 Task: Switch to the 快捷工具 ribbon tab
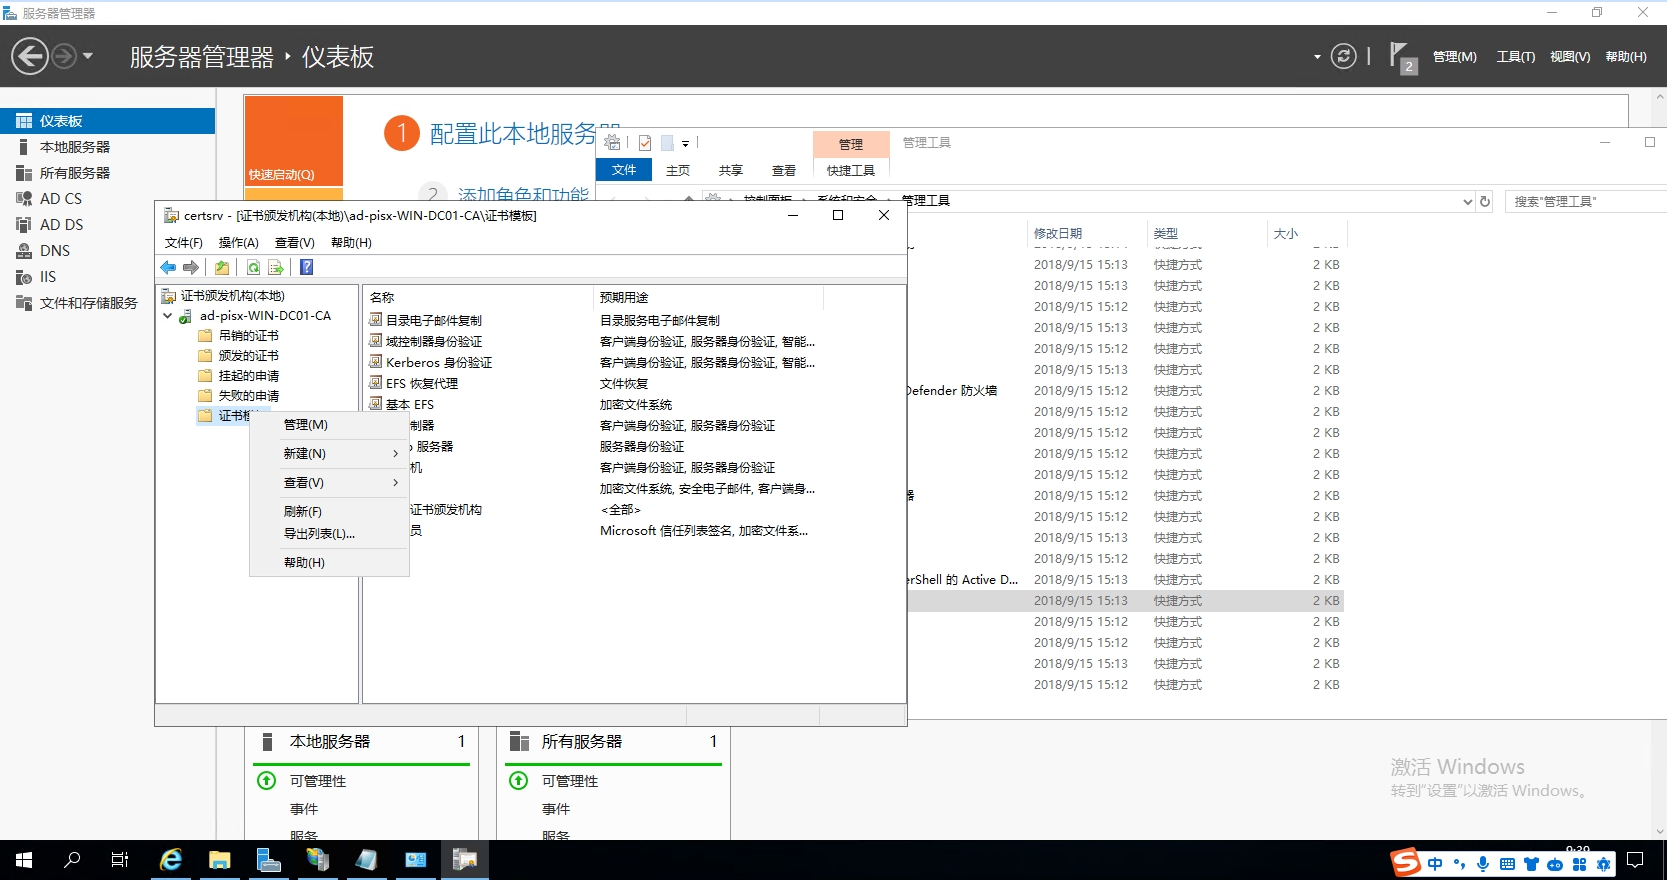click(850, 171)
